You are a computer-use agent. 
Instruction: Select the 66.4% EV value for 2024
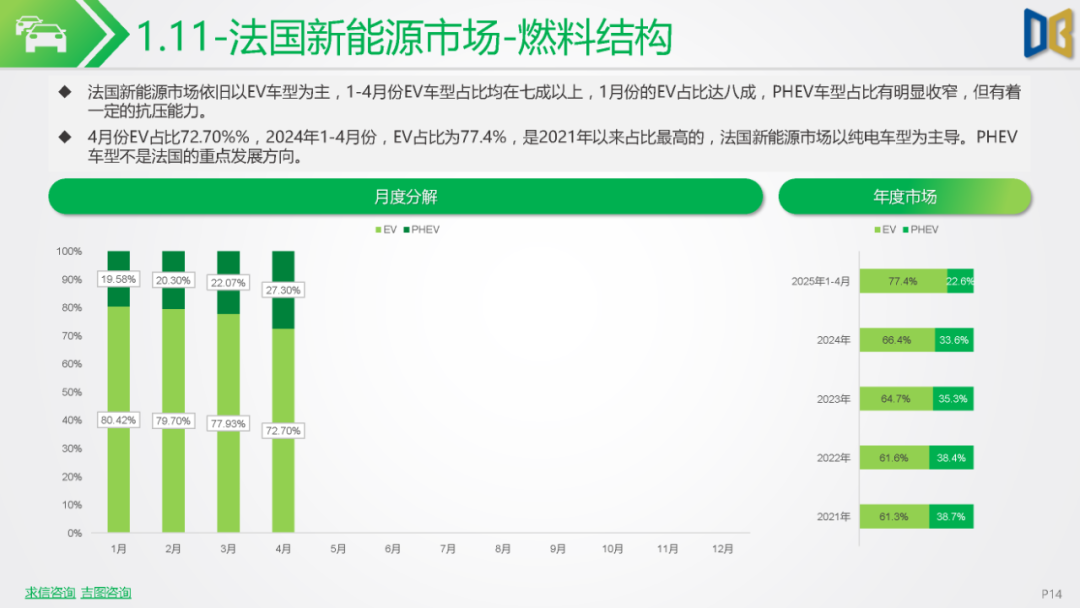tap(896, 340)
